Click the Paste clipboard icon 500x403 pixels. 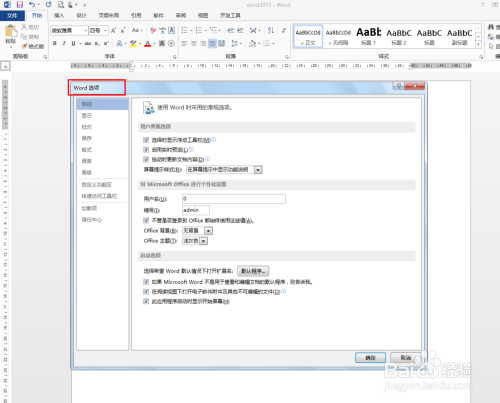click(11, 31)
